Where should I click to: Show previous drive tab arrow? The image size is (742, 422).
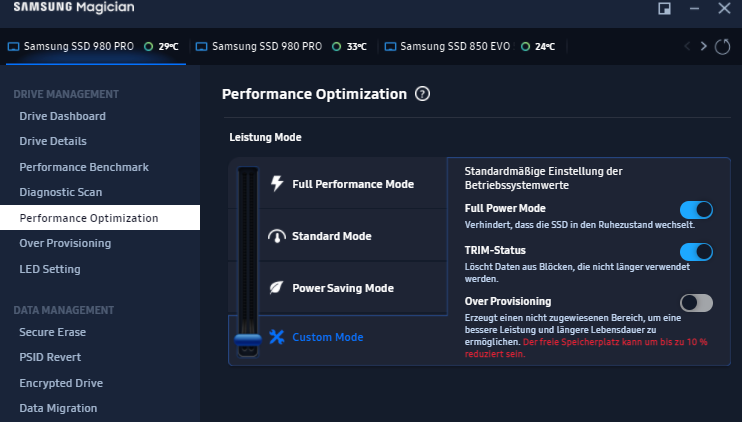[x=687, y=46]
